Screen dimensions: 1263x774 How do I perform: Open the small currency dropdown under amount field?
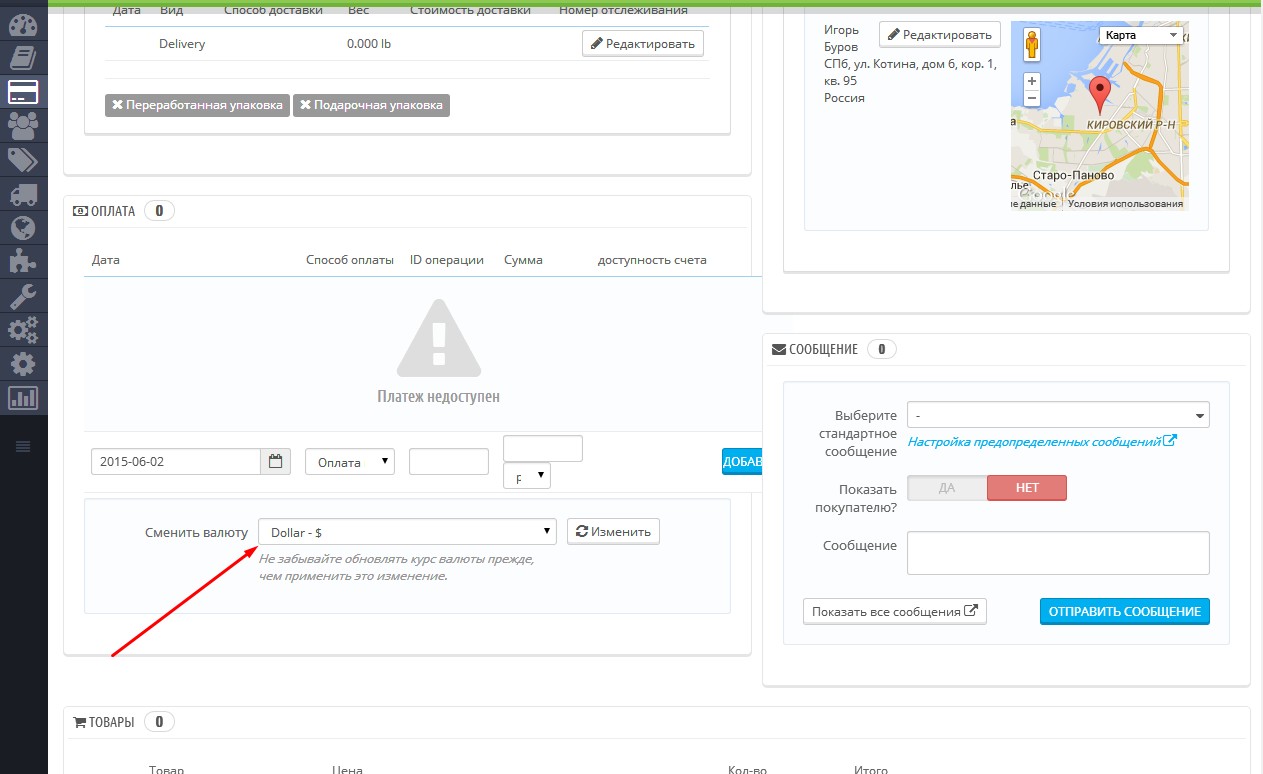click(527, 477)
